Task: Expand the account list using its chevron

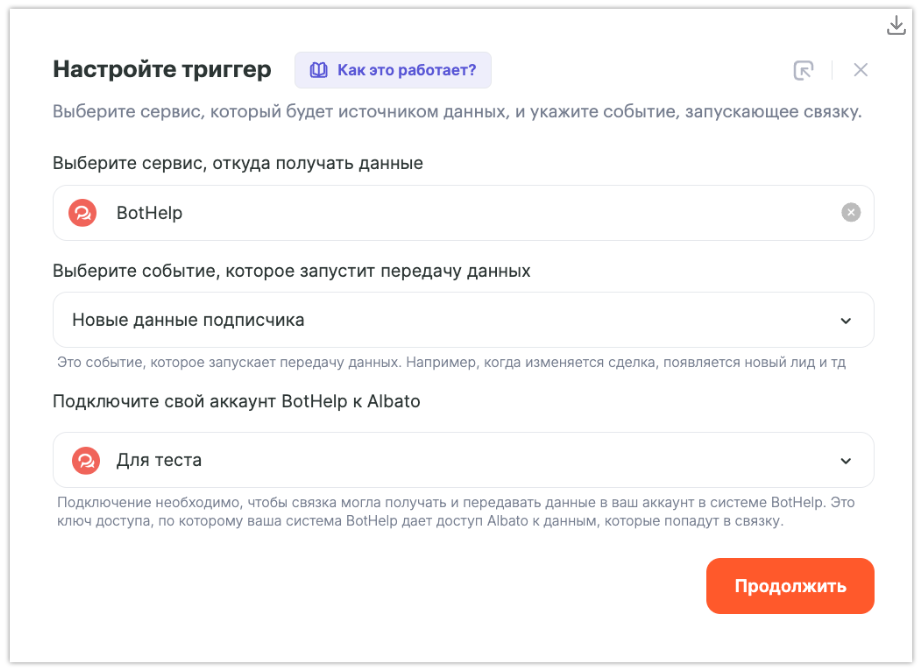Action: pyautogui.click(x=846, y=461)
